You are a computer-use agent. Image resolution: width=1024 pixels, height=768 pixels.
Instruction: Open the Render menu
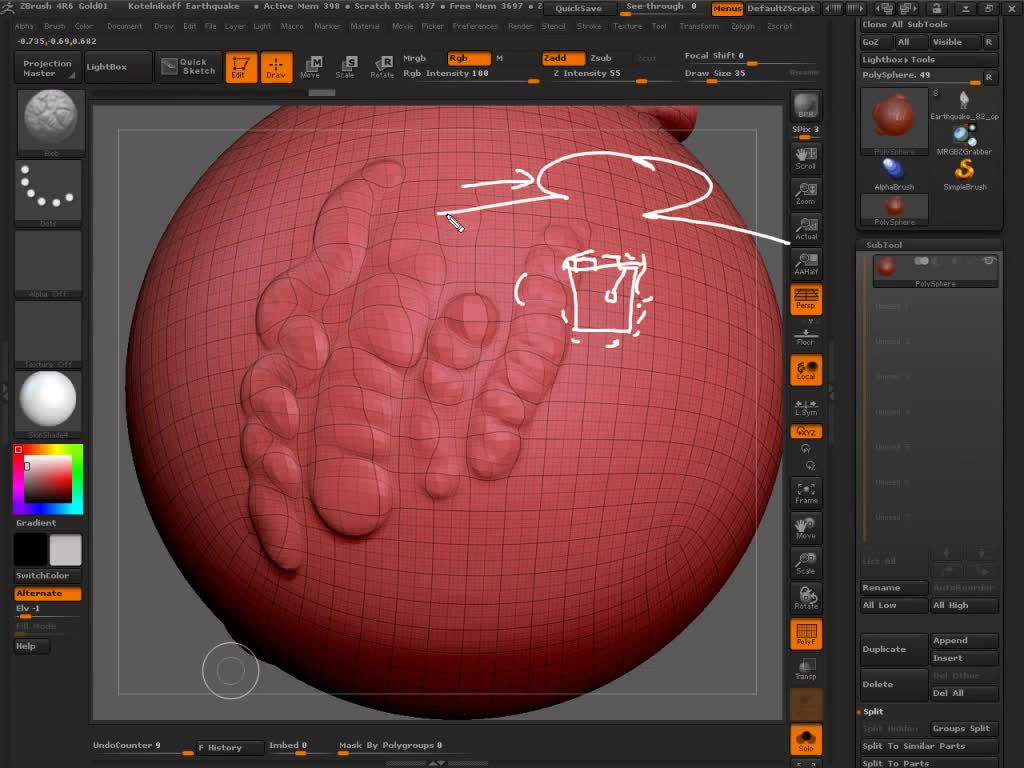point(520,26)
